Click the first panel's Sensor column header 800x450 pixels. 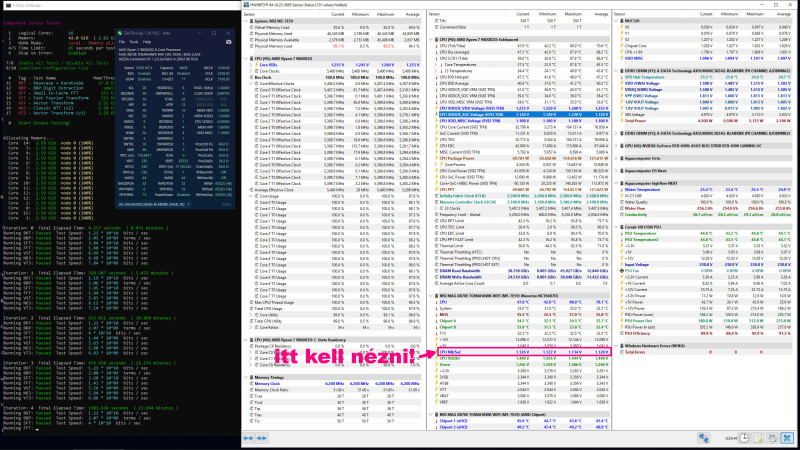click(249, 14)
